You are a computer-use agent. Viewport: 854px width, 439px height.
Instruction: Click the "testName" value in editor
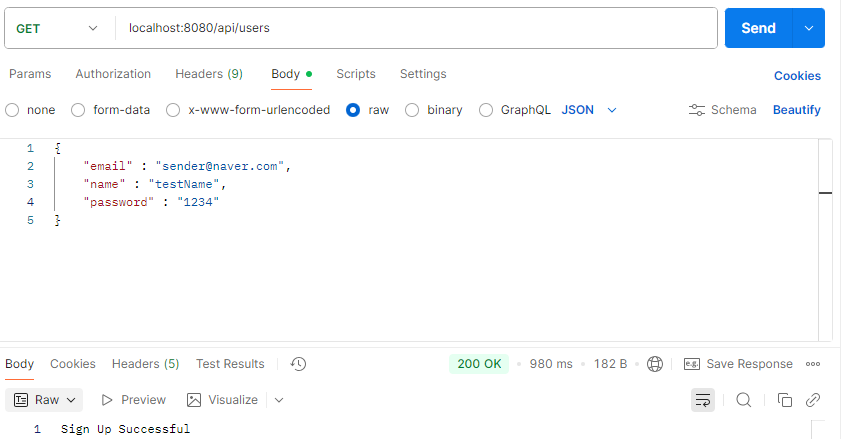184,184
